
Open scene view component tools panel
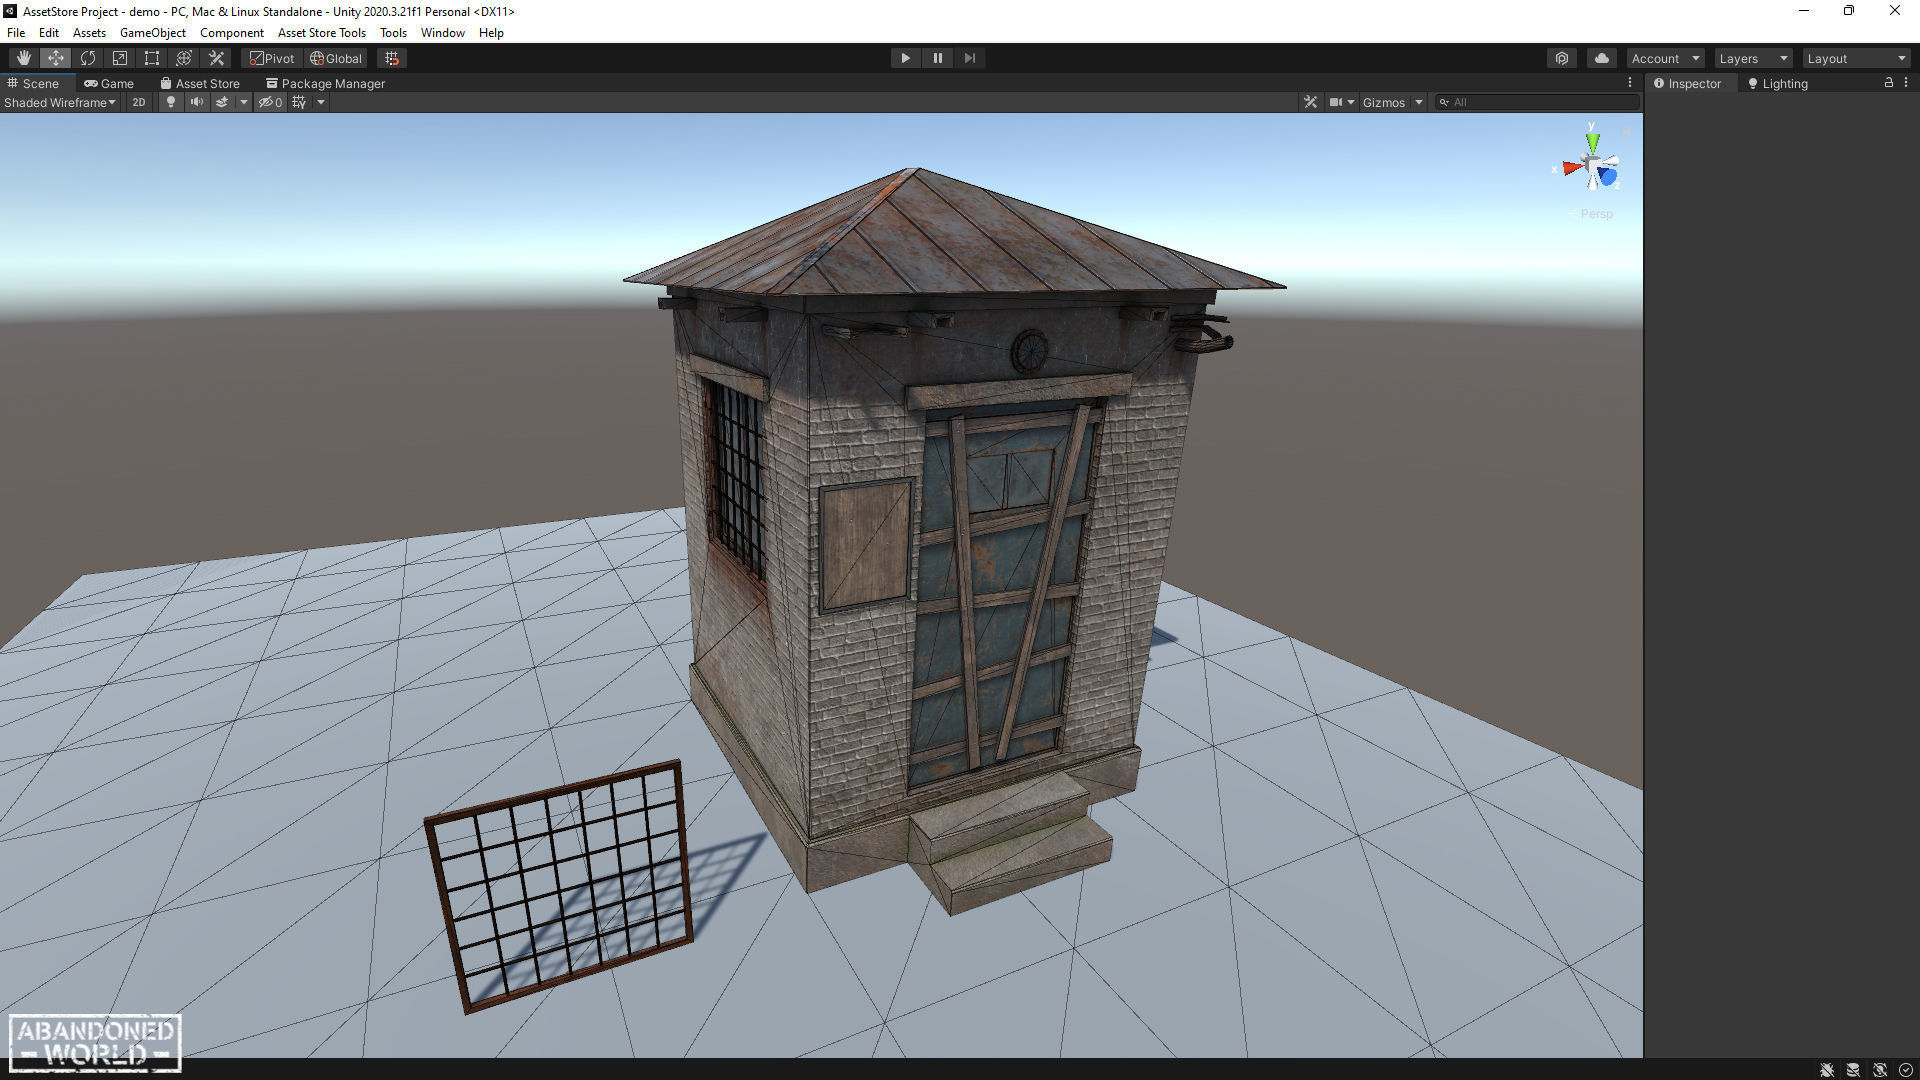1310,102
